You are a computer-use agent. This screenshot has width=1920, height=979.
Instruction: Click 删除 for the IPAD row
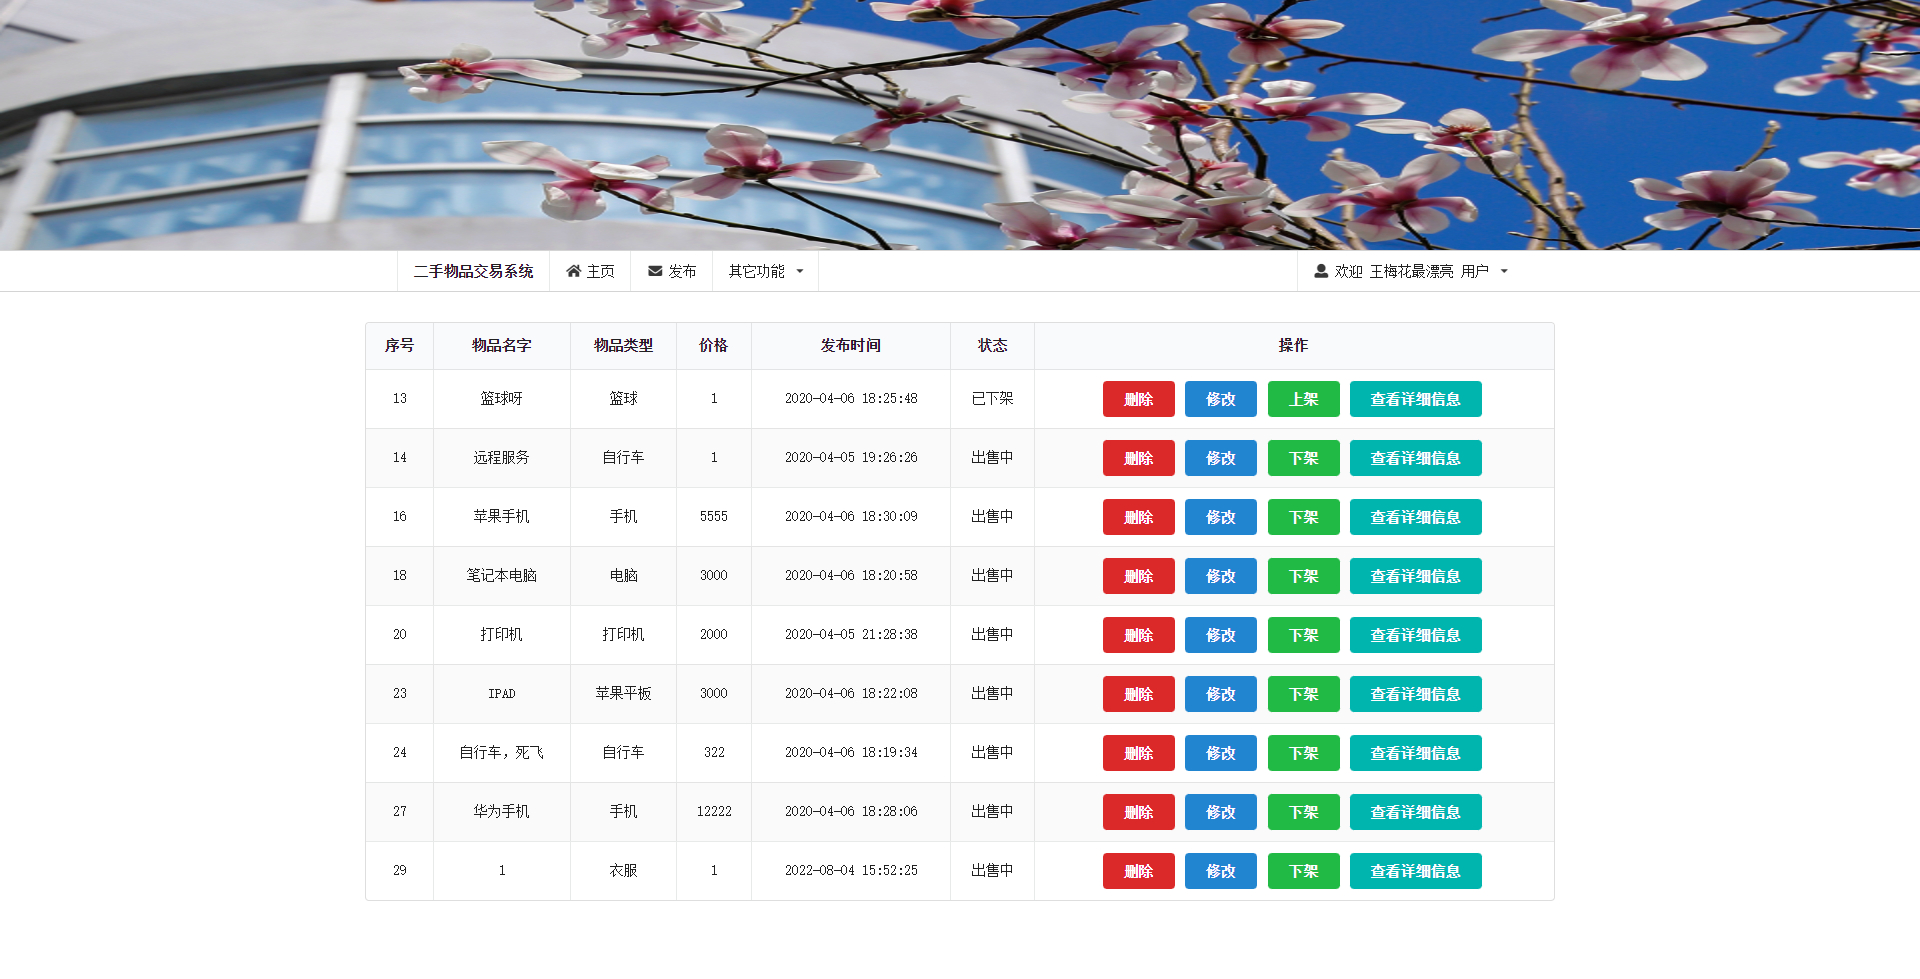click(1138, 693)
